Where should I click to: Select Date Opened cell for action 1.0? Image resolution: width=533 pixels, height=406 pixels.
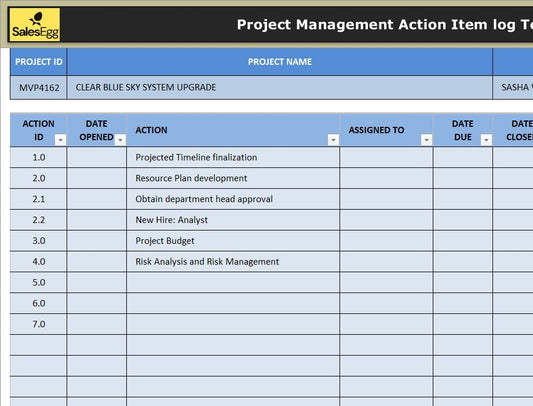point(97,157)
